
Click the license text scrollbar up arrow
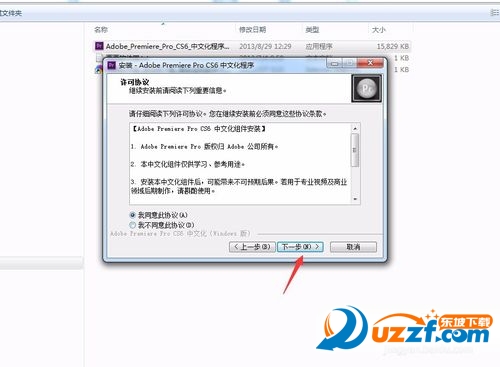pos(355,128)
